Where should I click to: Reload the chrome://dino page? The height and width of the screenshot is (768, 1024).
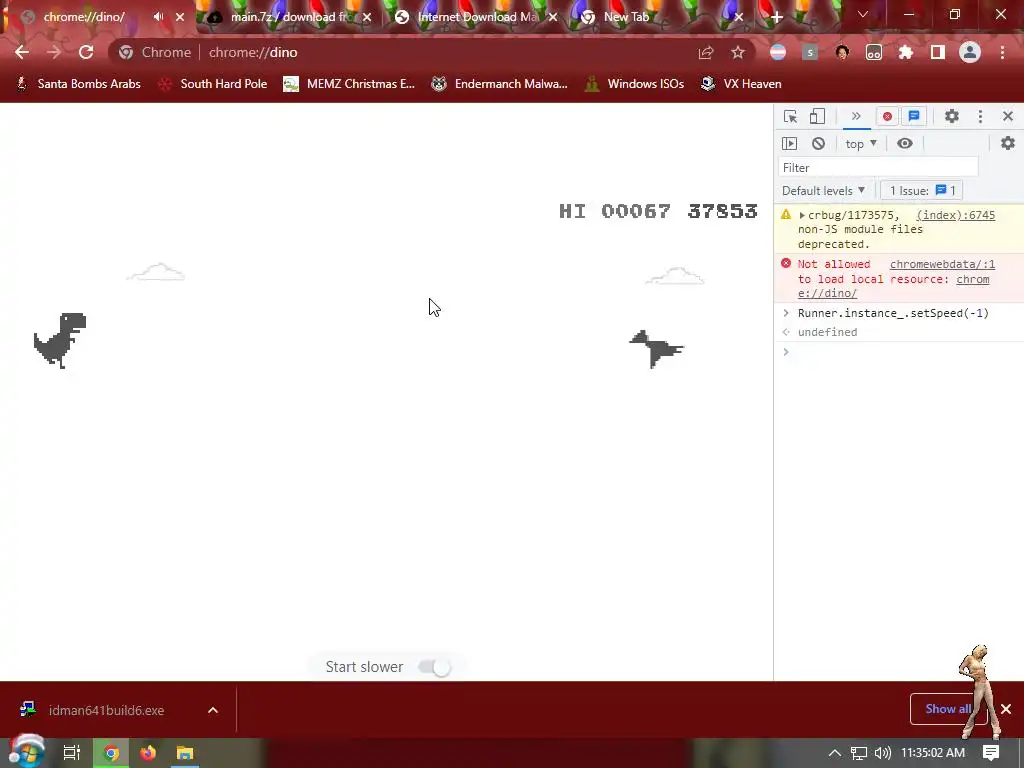tap(86, 52)
